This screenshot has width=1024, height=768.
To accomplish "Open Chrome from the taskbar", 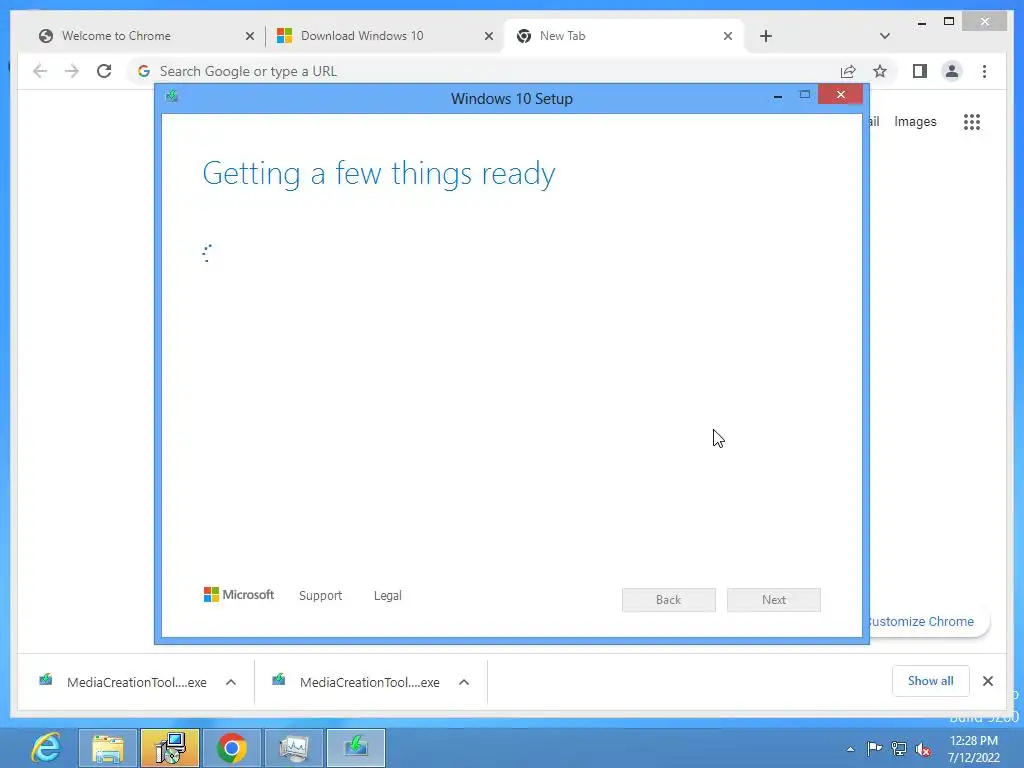I will tap(232, 748).
